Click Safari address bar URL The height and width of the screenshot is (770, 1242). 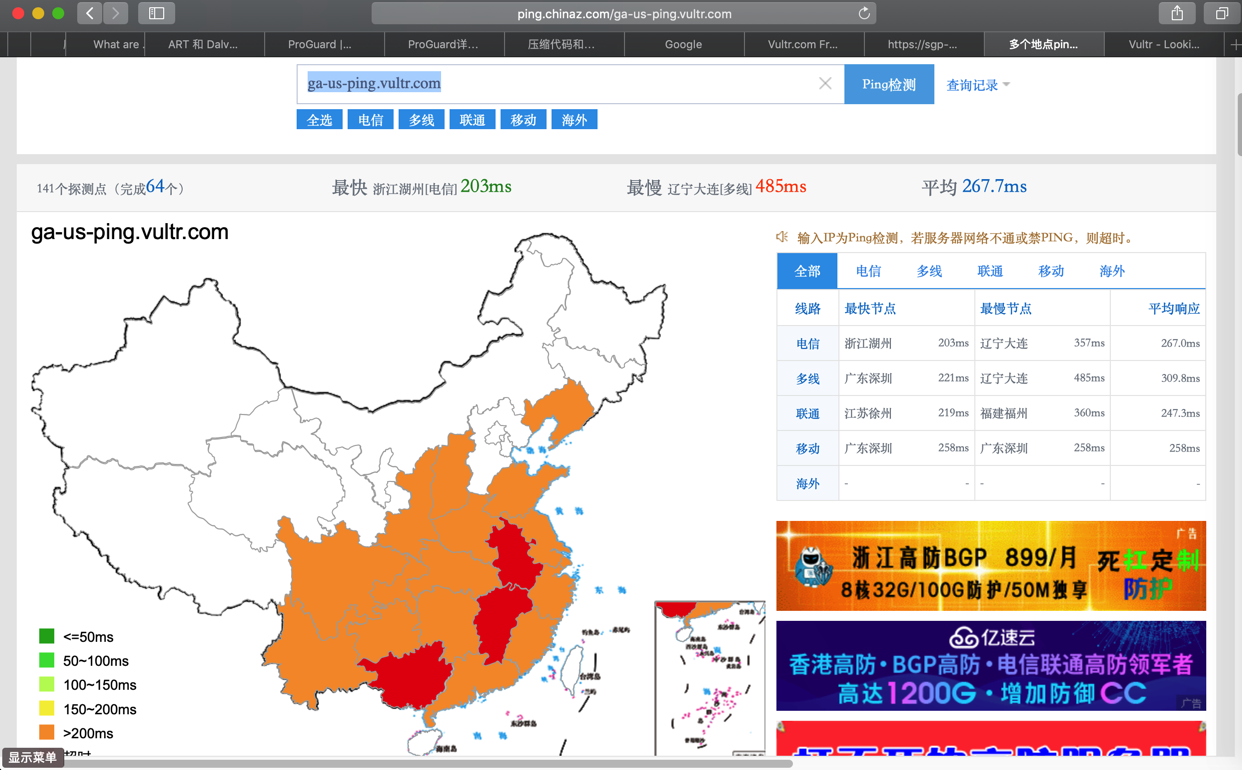(x=624, y=13)
